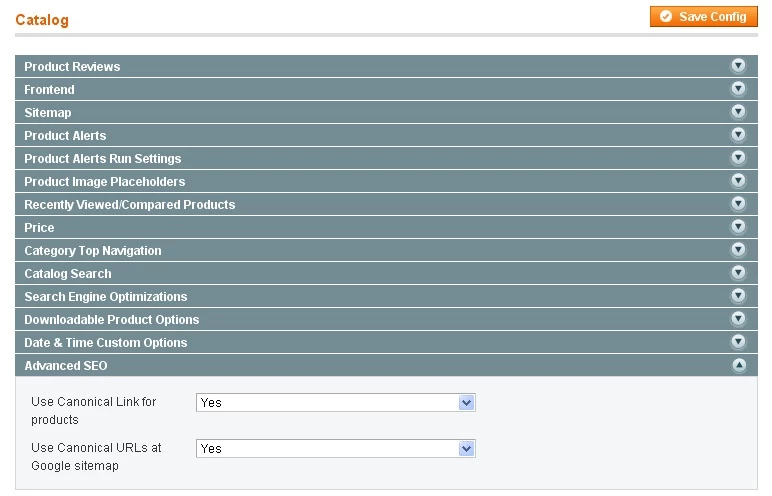Viewport: 772px width, 496px height.
Task: Expand Downloadable Product Options arrow
Action: [738, 319]
